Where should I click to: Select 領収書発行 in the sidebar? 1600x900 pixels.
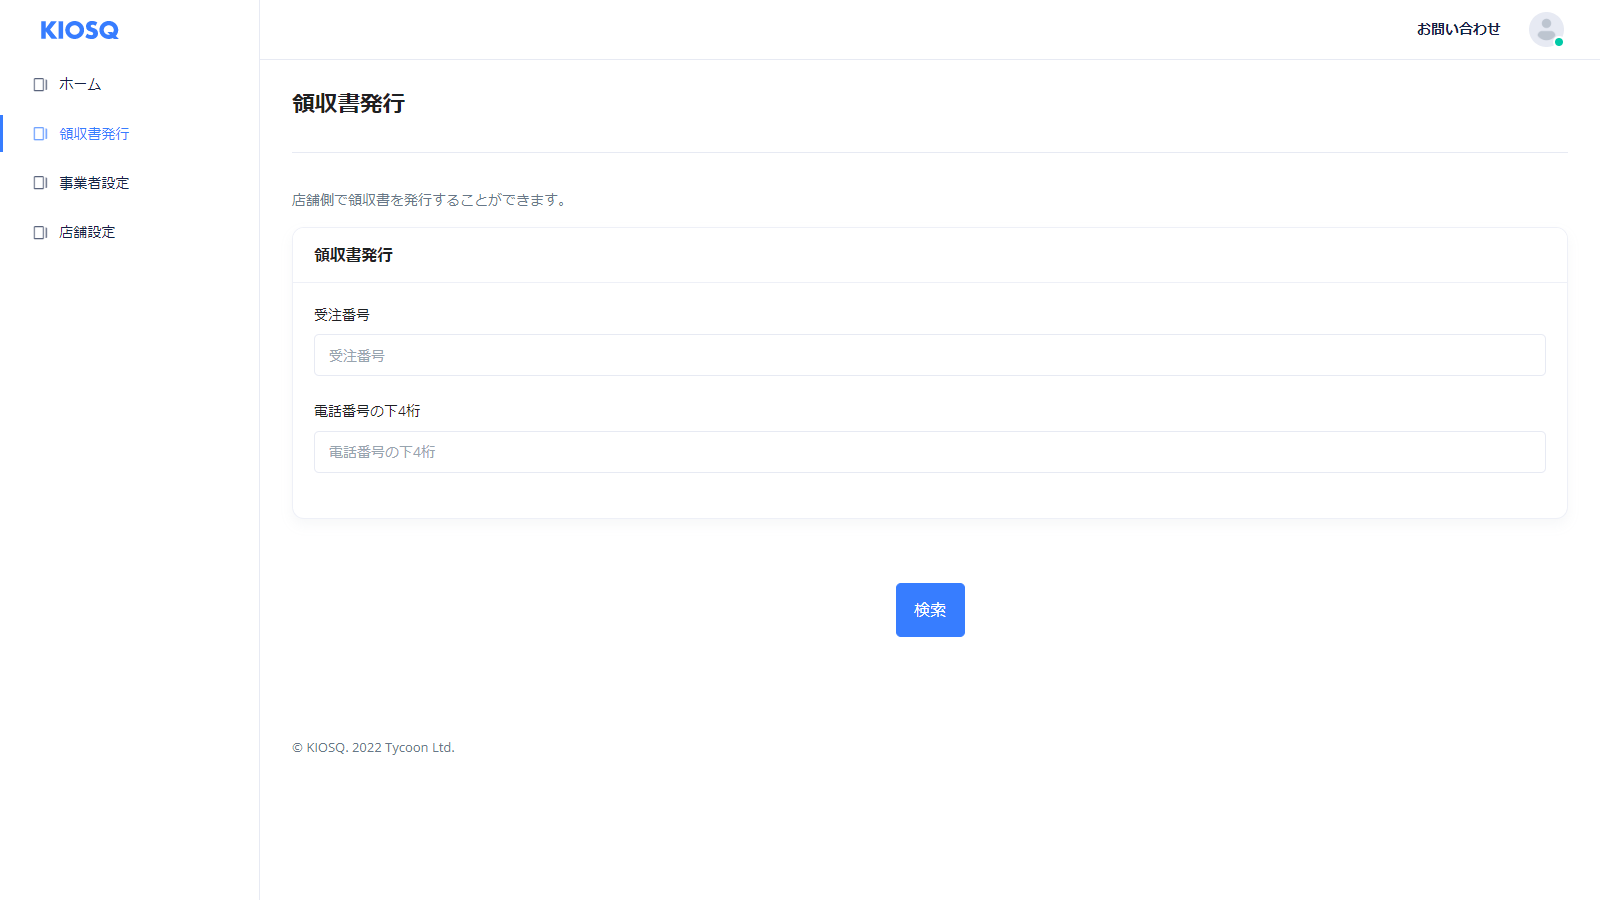tap(94, 134)
